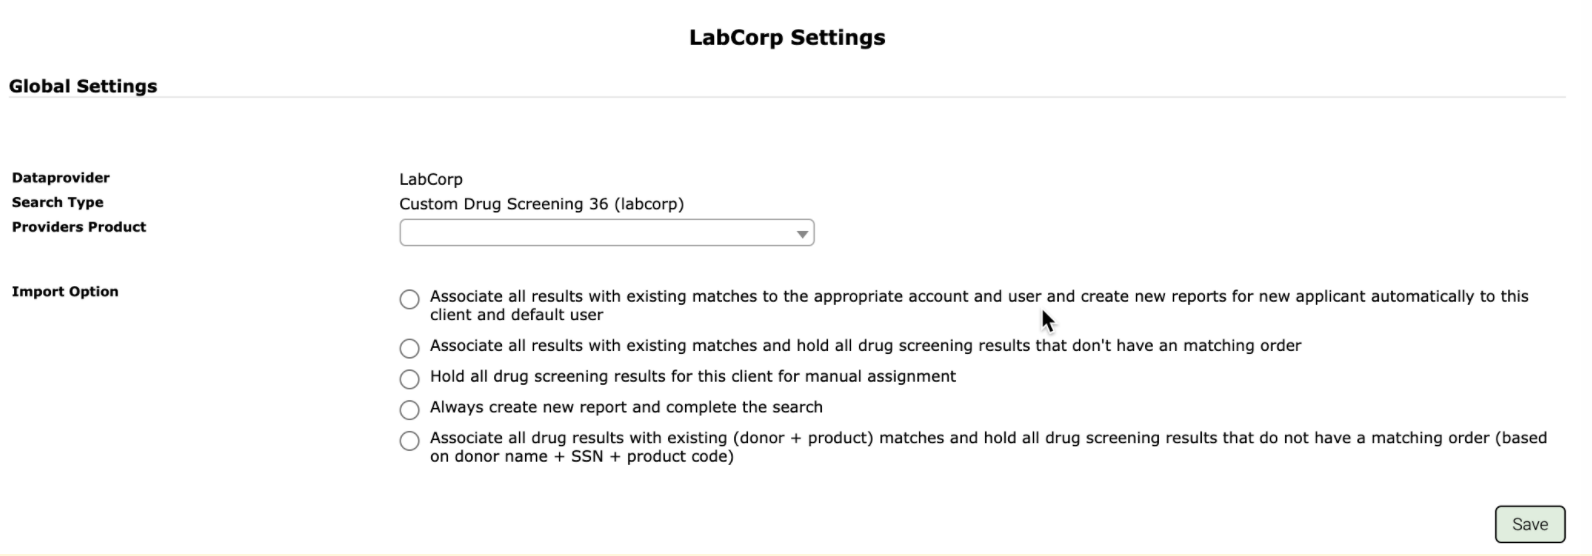Screen dimensions: 1592x556
Task: Click 'Custom Drug Screening 36 (labcorp)' value text
Action: pyautogui.click(x=542, y=204)
